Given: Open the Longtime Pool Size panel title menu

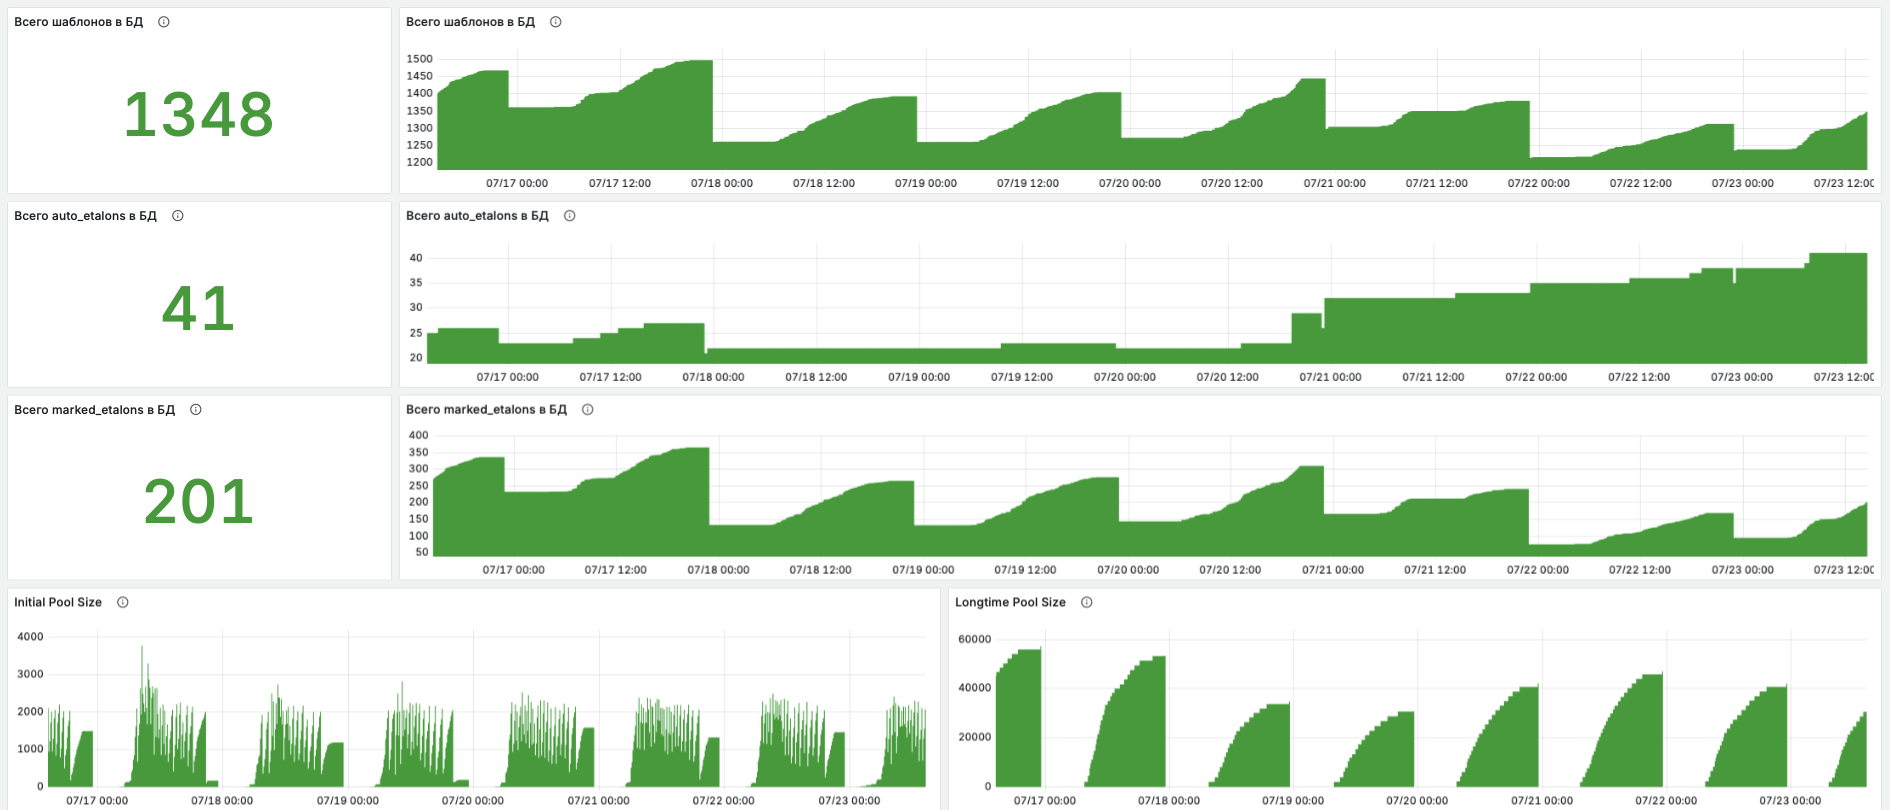Looking at the screenshot, I should [x=1010, y=603].
